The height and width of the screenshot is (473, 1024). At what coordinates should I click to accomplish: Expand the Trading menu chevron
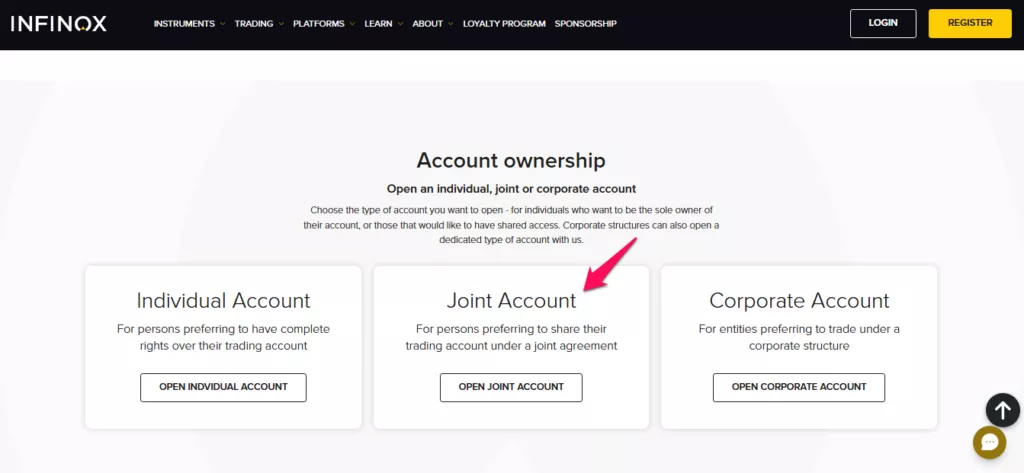pyautogui.click(x=281, y=24)
